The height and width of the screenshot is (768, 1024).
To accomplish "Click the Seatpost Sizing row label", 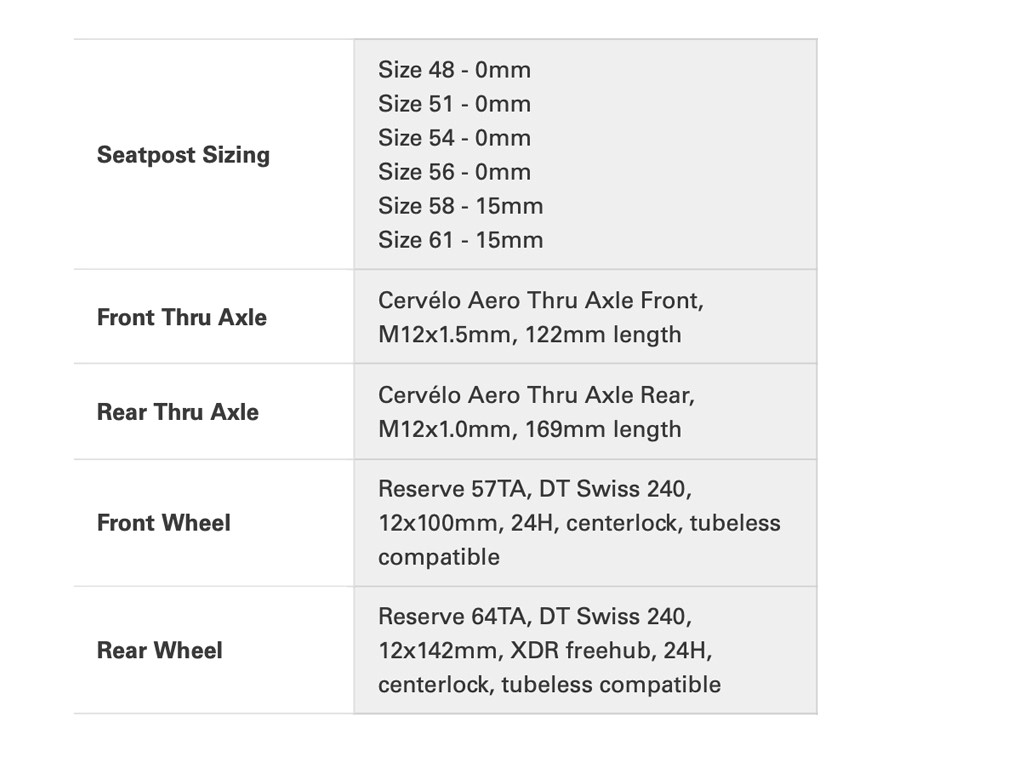I will pos(183,155).
